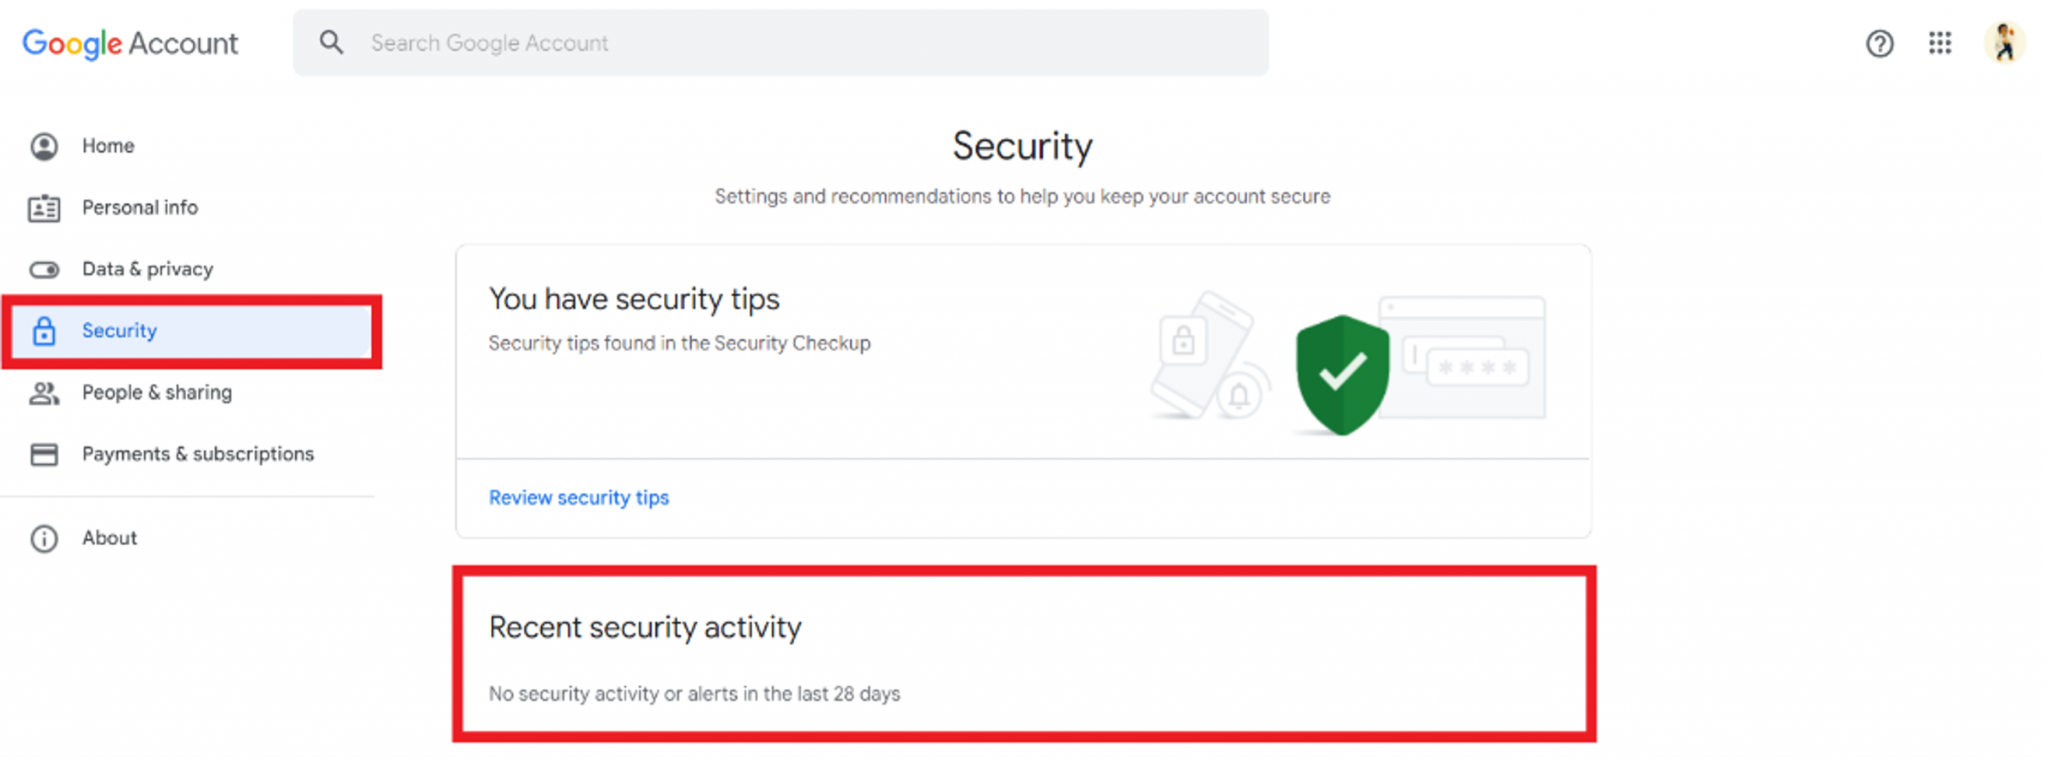Screen dimensions: 2048x760
Task: Select People & sharing menu entry
Action: [157, 393]
